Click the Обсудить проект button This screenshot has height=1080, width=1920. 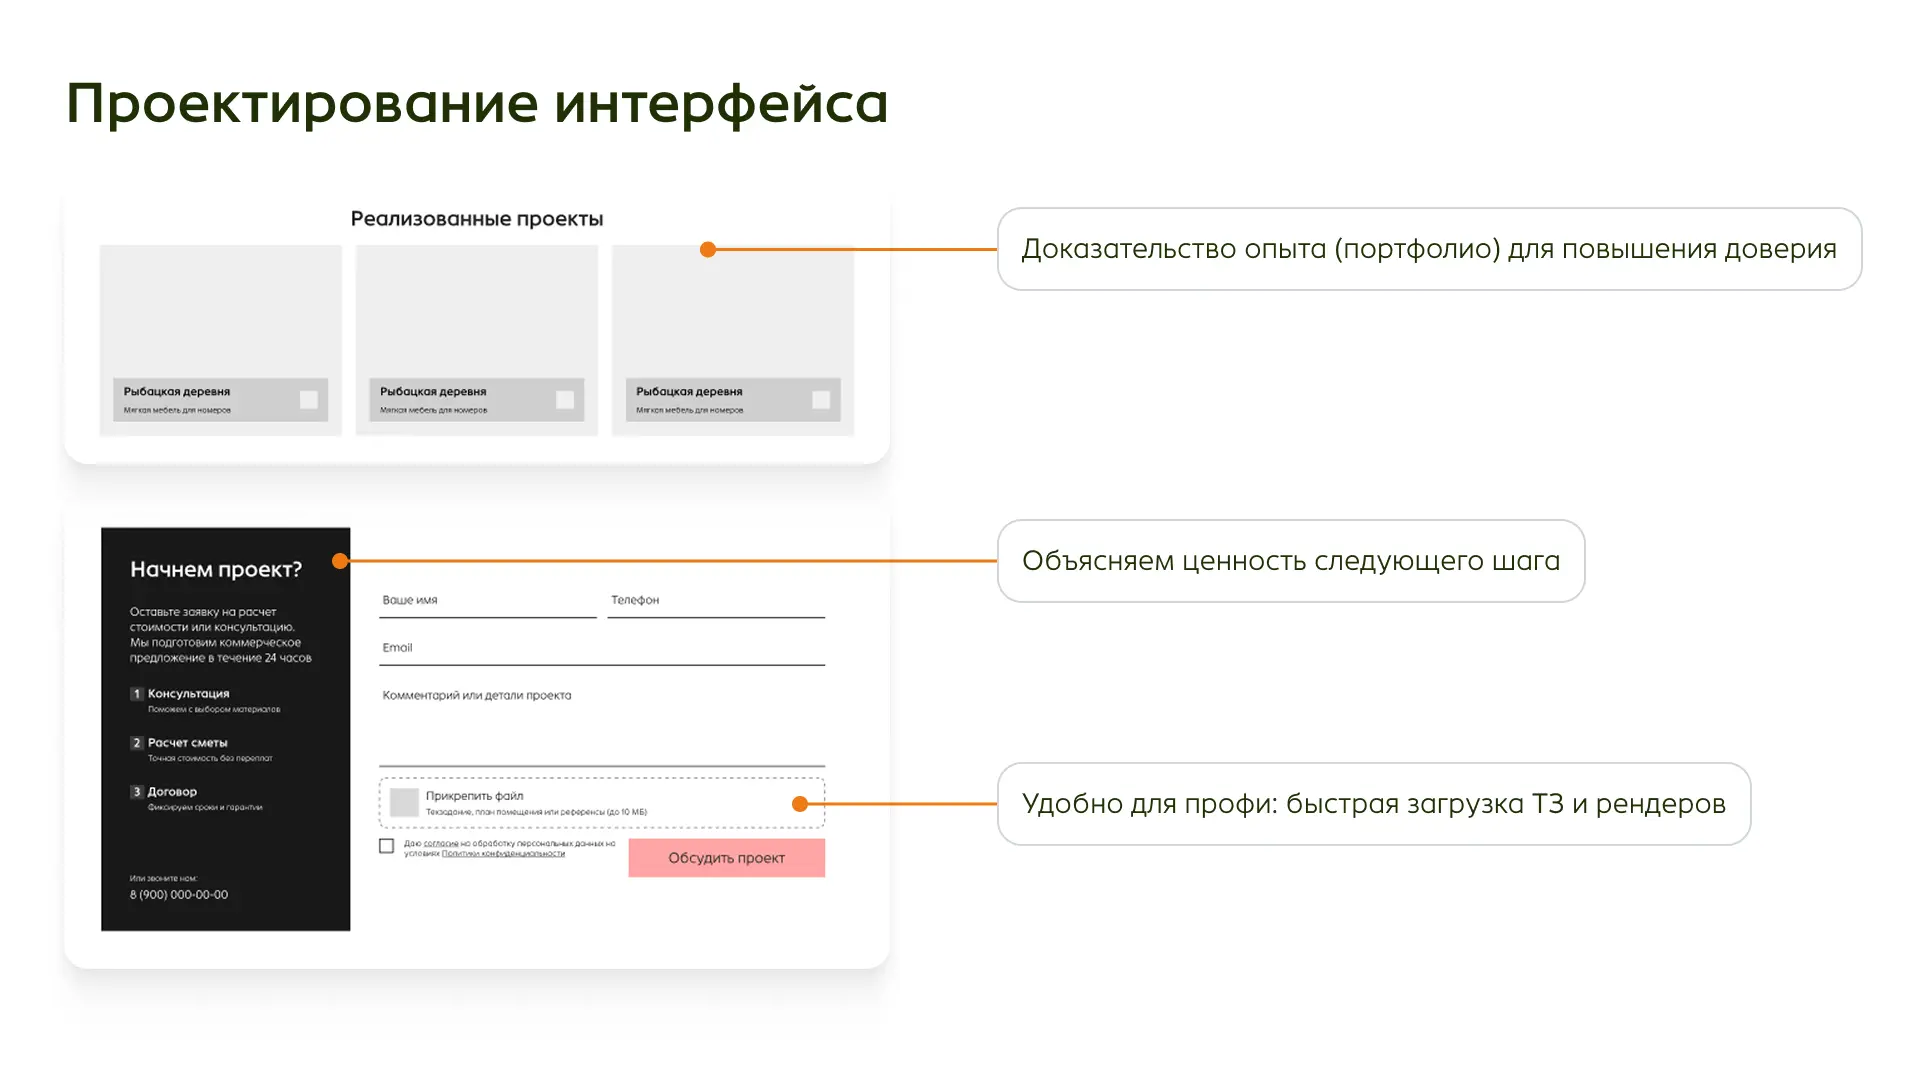pos(727,858)
